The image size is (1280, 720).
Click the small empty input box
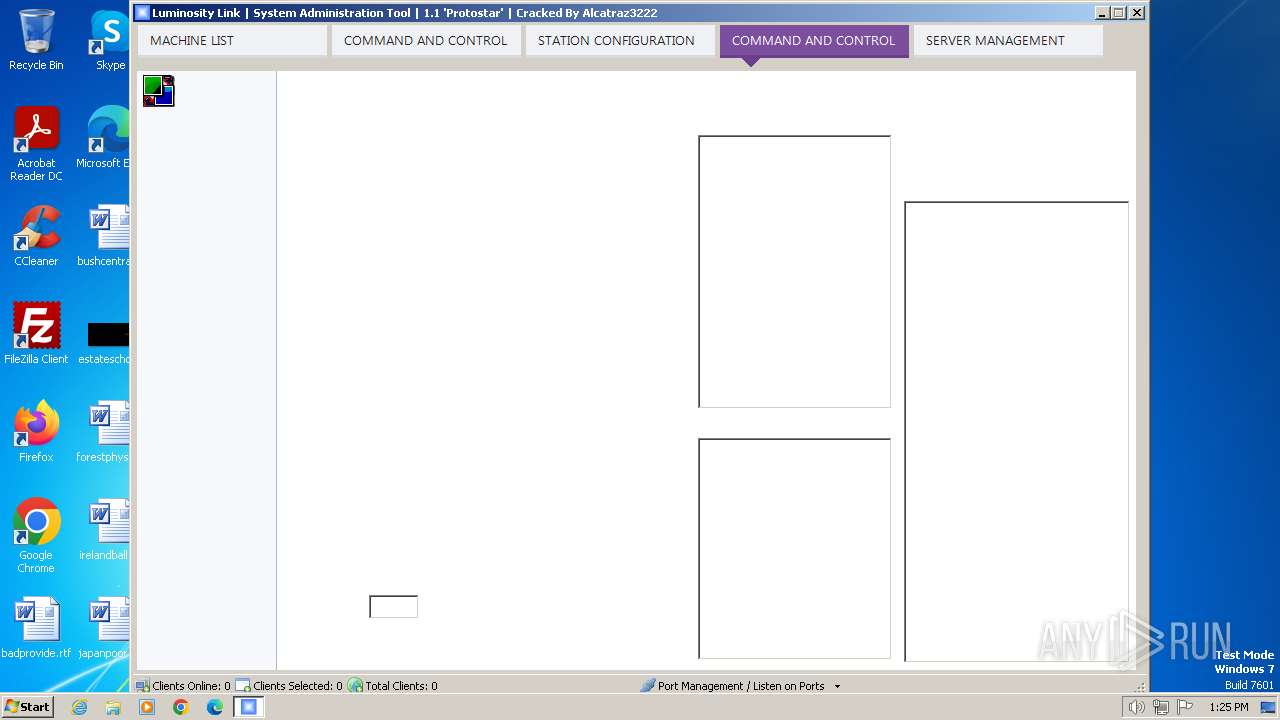393,607
